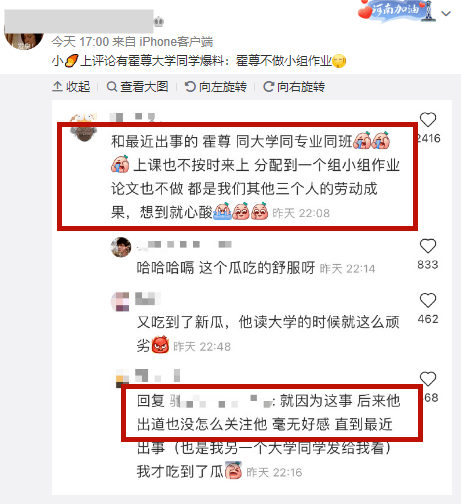
Task: Open the iPhone客户端 source link
Action: (x=176, y=42)
